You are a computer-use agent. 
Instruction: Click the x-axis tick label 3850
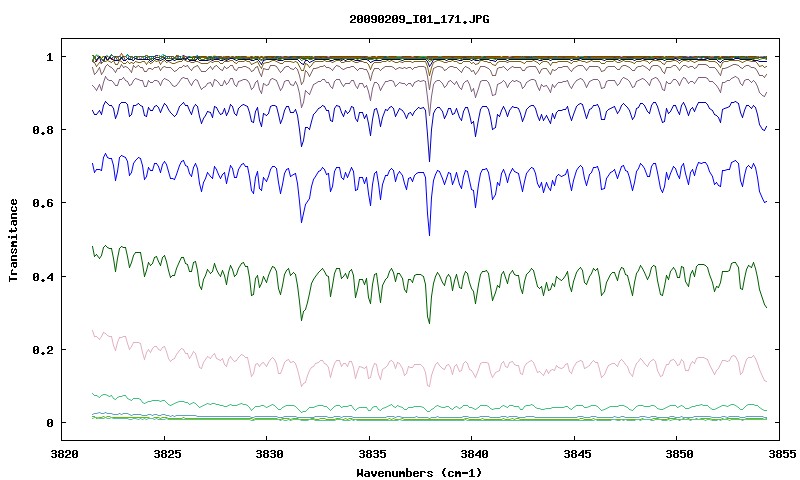(680, 454)
